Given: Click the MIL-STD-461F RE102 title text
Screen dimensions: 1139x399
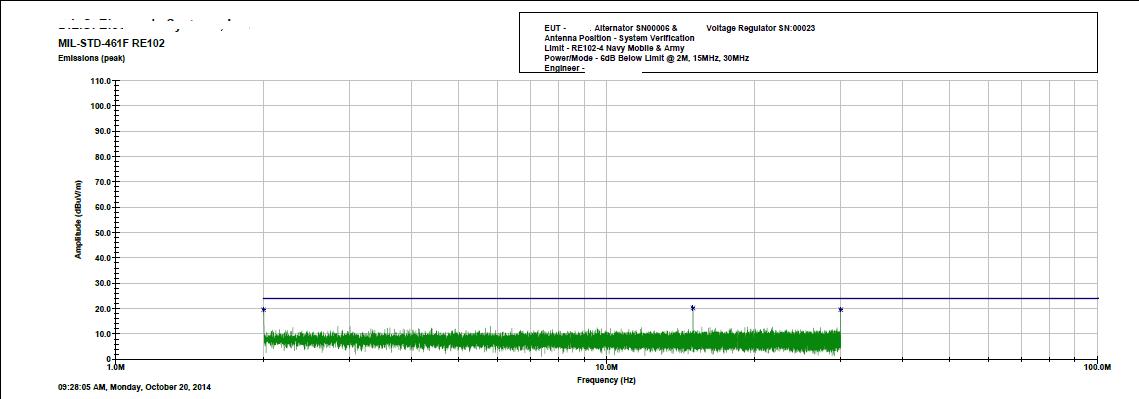Looking at the screenshot, I should [x=111, y=44].
